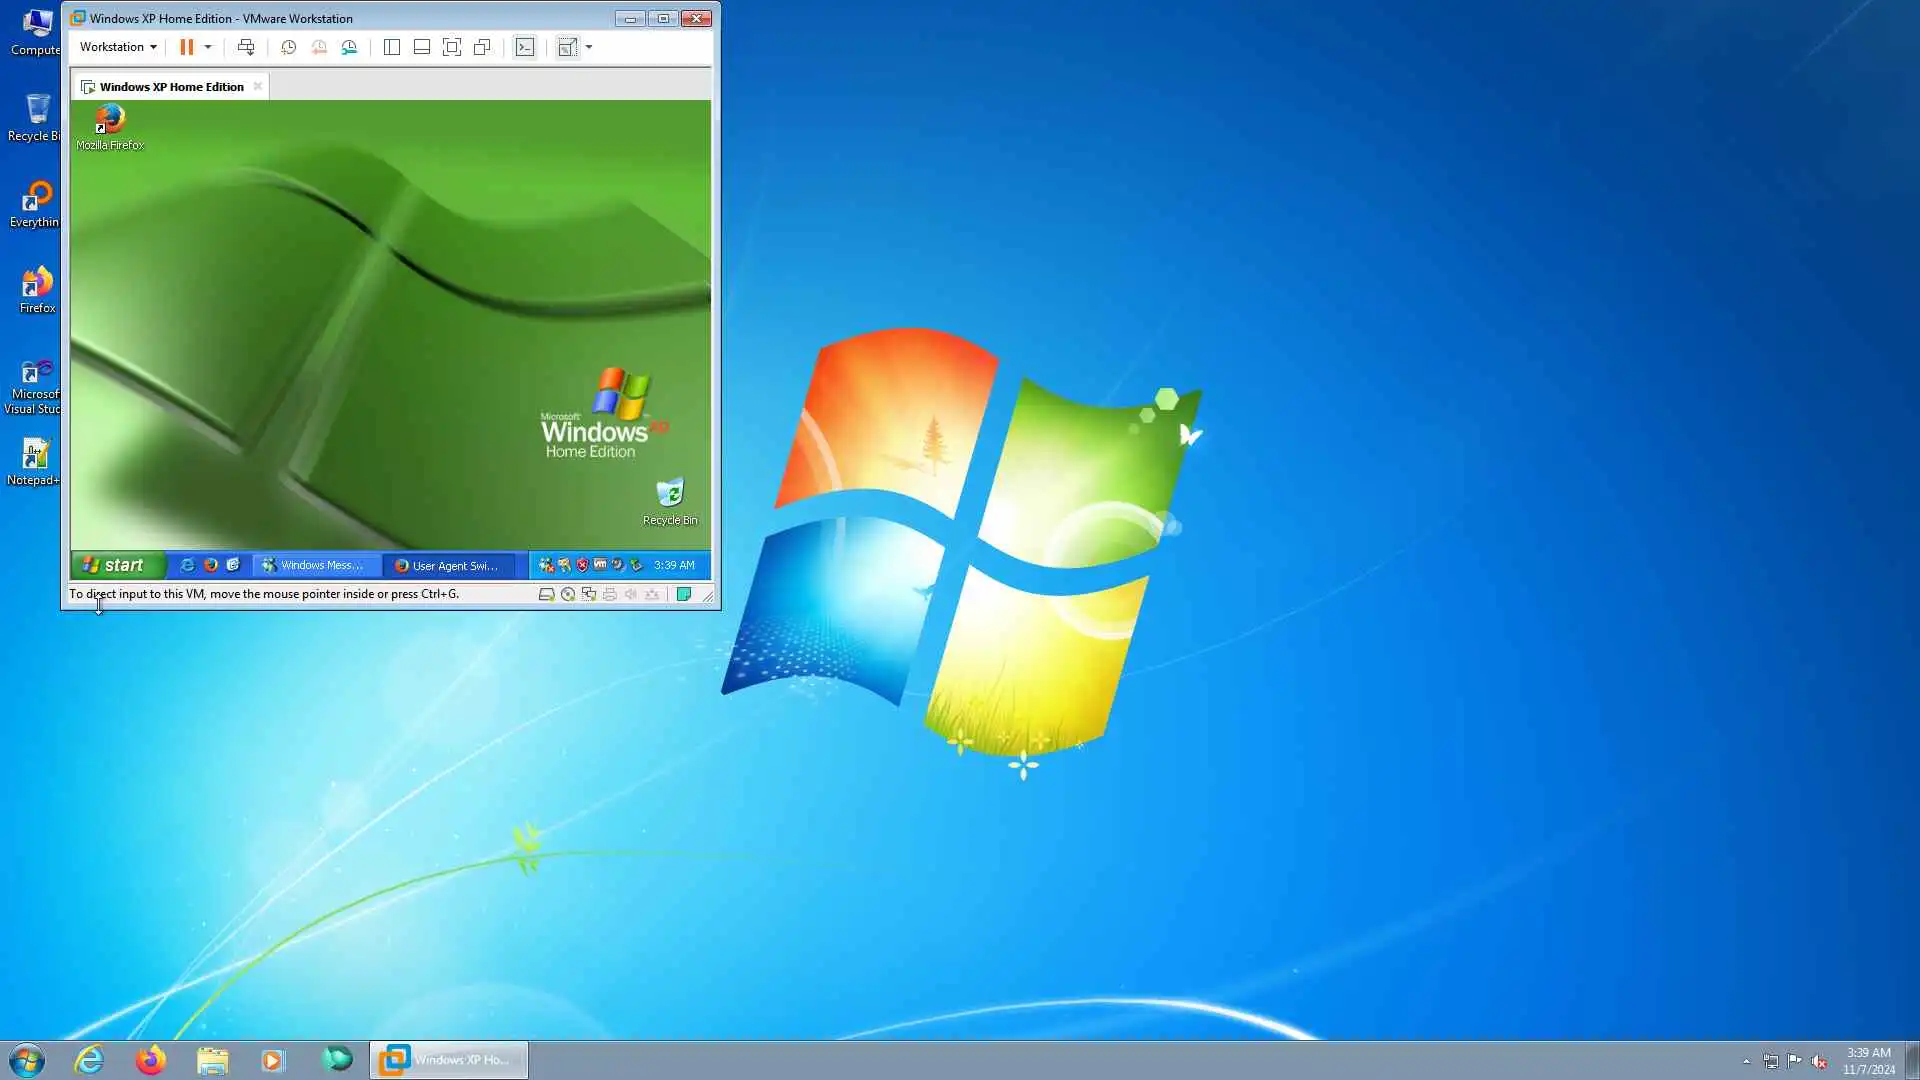
Task: Toggle the library sidebar view
Action: pos(392,47)
